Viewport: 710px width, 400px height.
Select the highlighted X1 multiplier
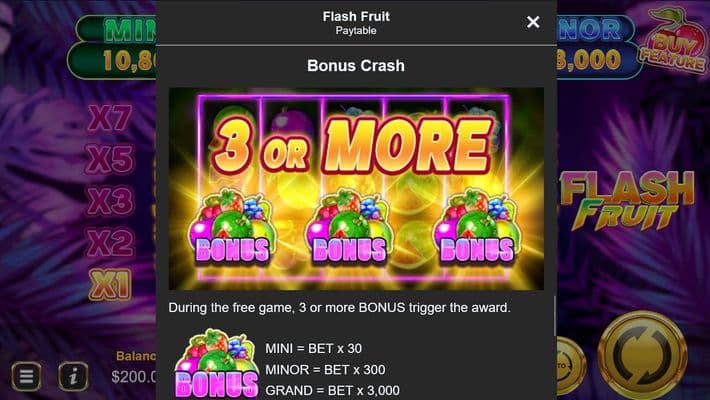coord(110,284)
